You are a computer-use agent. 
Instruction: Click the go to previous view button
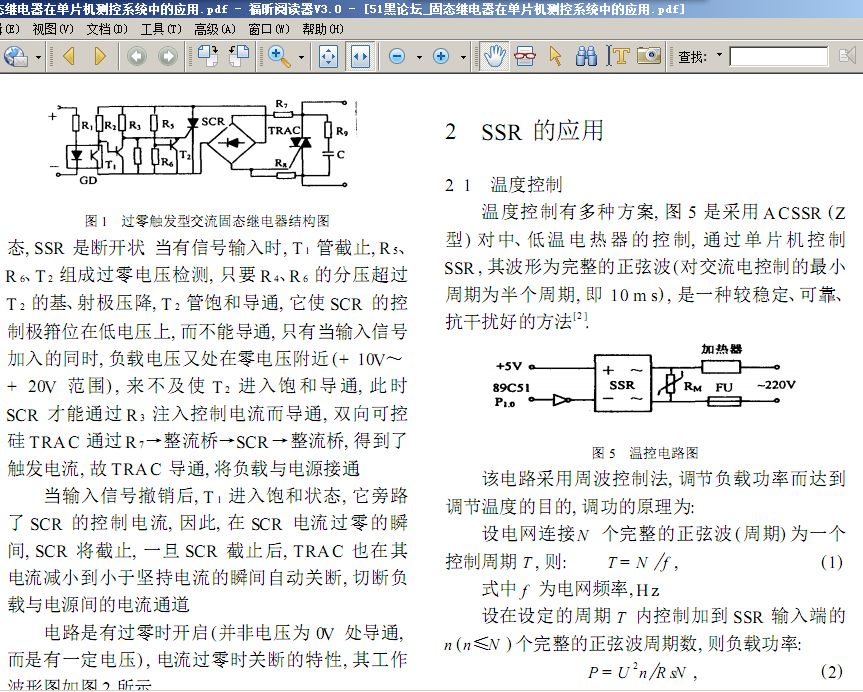(x=137, y=56)
